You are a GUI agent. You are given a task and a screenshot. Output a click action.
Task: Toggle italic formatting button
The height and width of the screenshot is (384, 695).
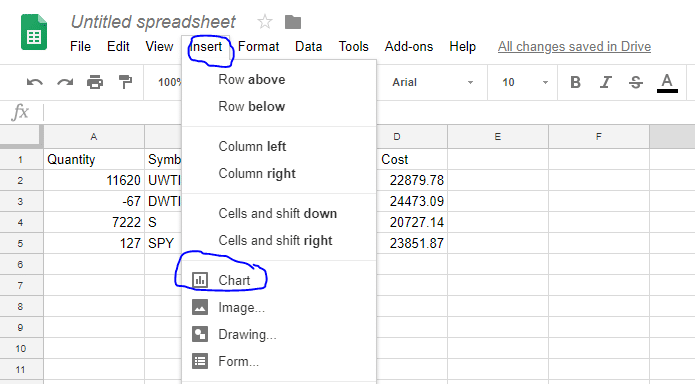coord(605,82)
